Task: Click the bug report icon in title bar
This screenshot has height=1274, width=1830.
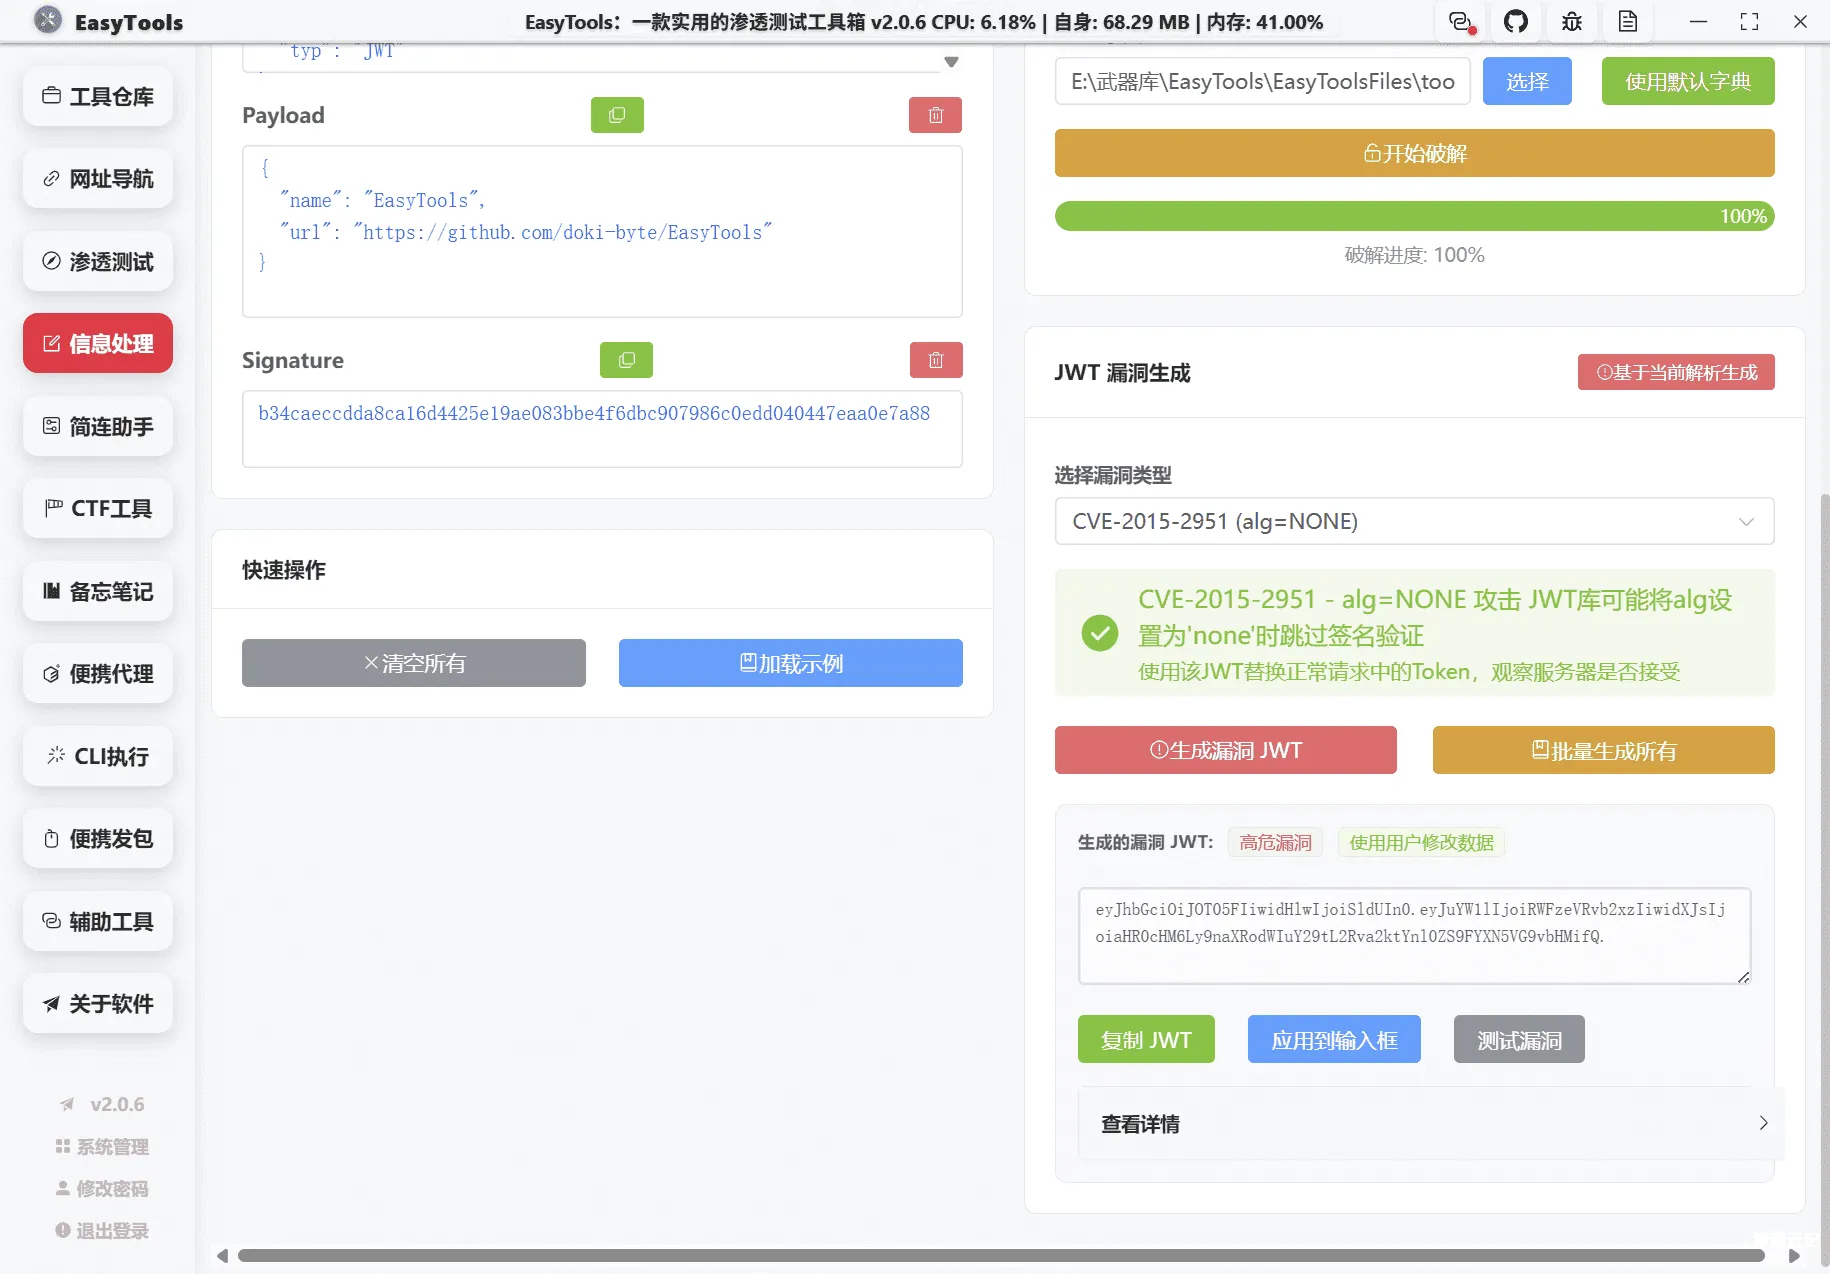Action: tap(1571, 21)
